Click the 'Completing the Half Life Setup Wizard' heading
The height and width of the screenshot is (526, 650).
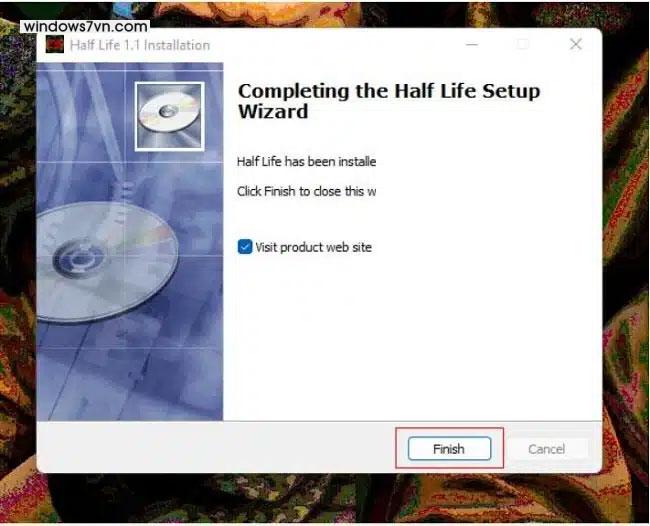(x=389, y=101)
